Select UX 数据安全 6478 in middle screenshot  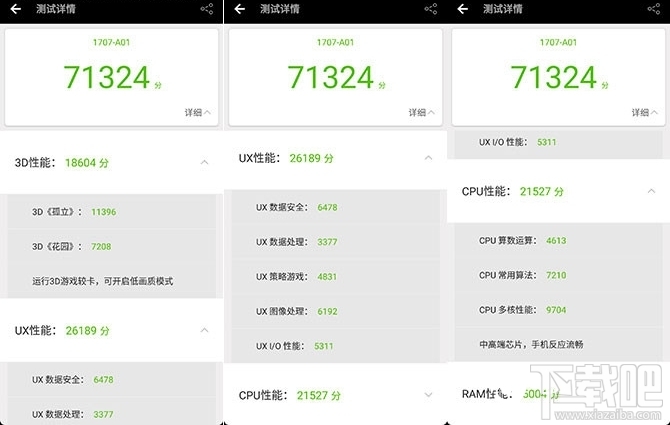[x=335, y=207]
